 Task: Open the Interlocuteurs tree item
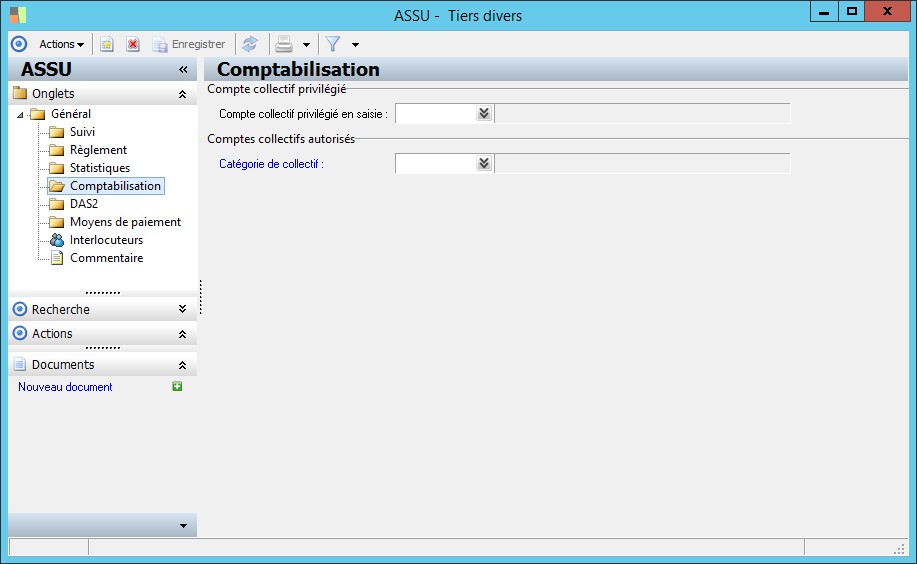pyautogui.click(x=106, y=240)
